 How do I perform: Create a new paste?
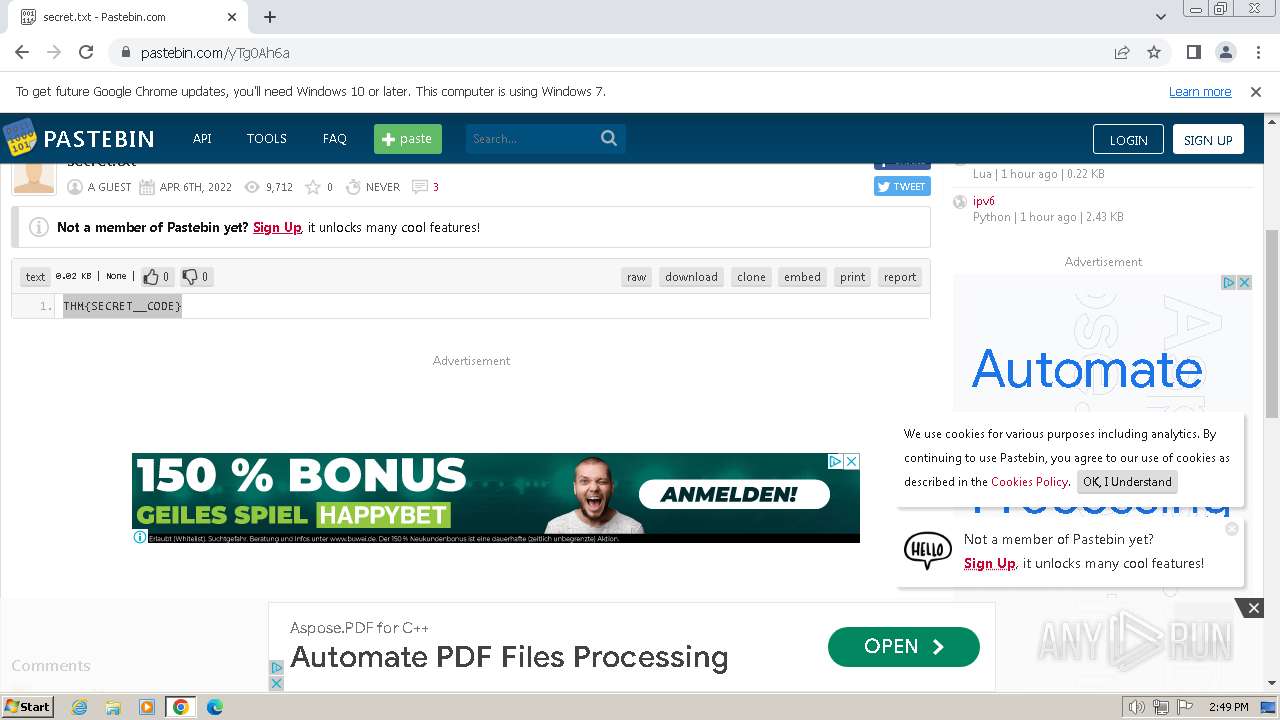tap(408, 138)
